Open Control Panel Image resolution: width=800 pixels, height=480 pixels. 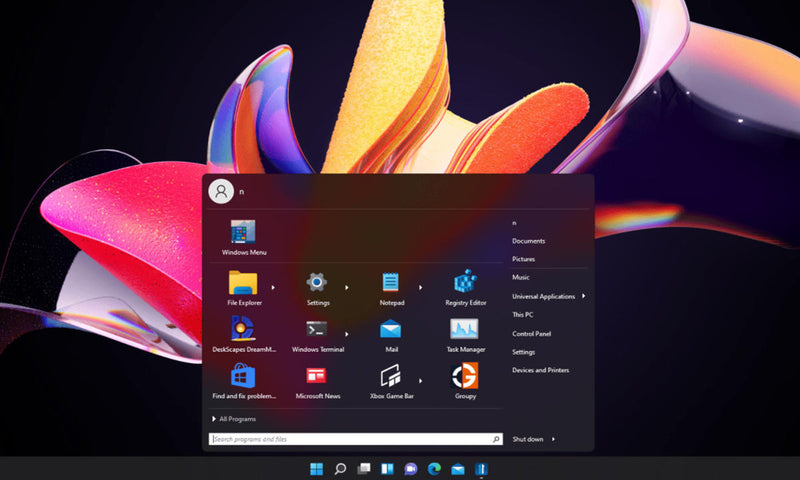[x=532, y=334]
